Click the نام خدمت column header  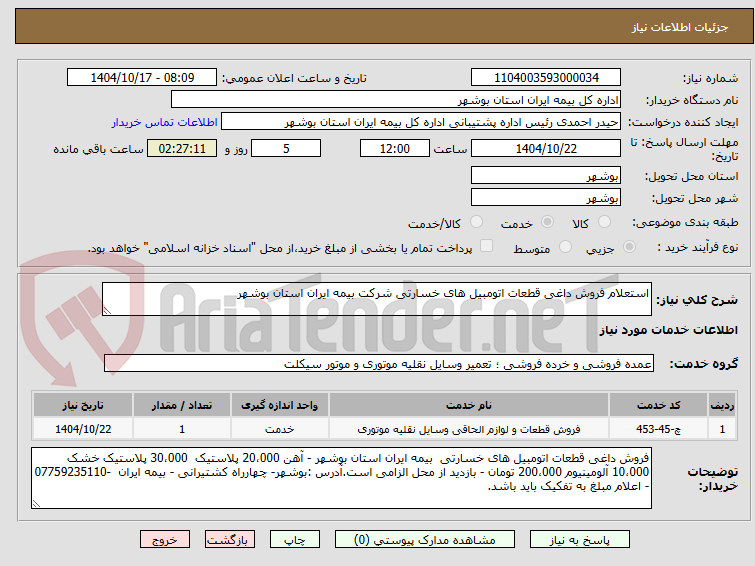coord(469,405)
